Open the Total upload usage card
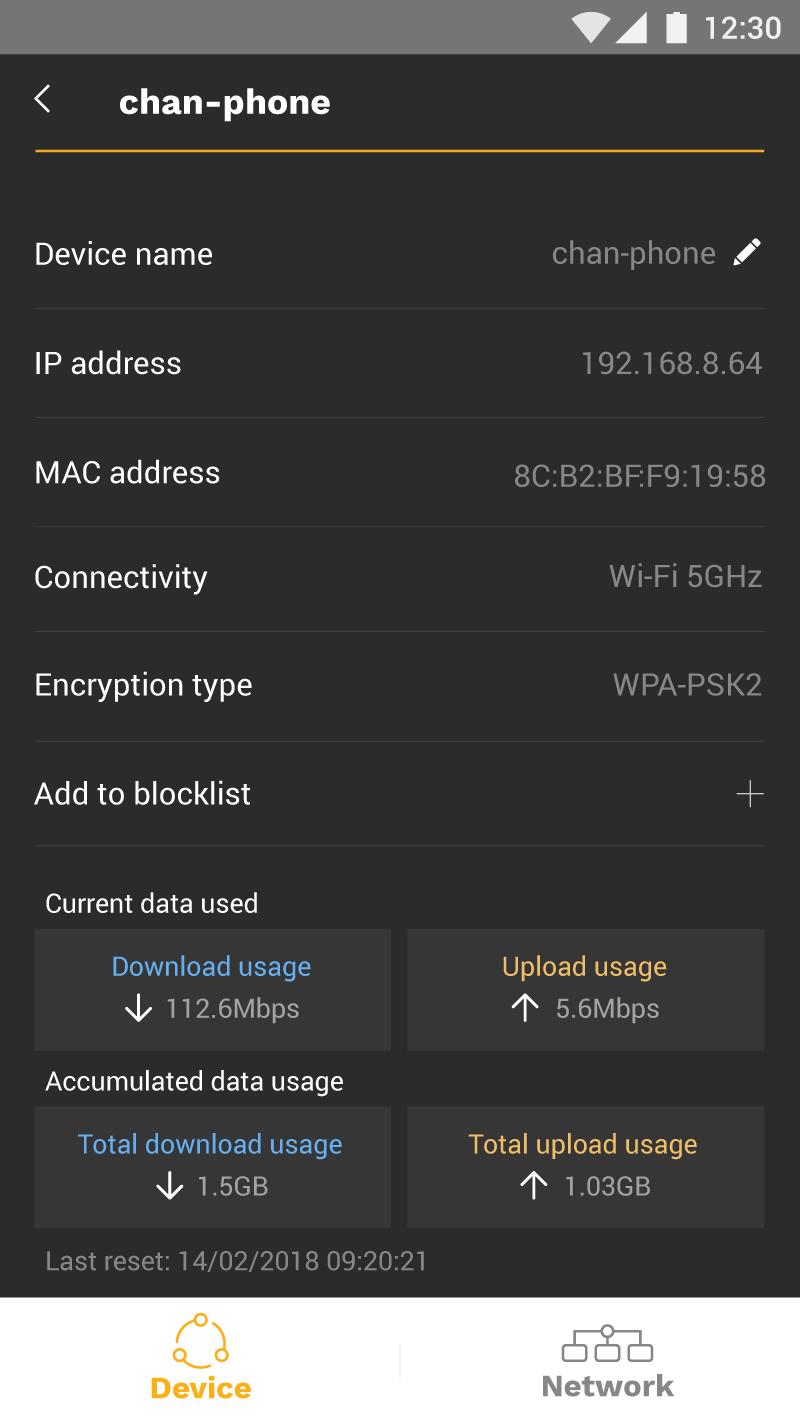The width and height of the screenshot is (800, 1424). (585, 1167)
